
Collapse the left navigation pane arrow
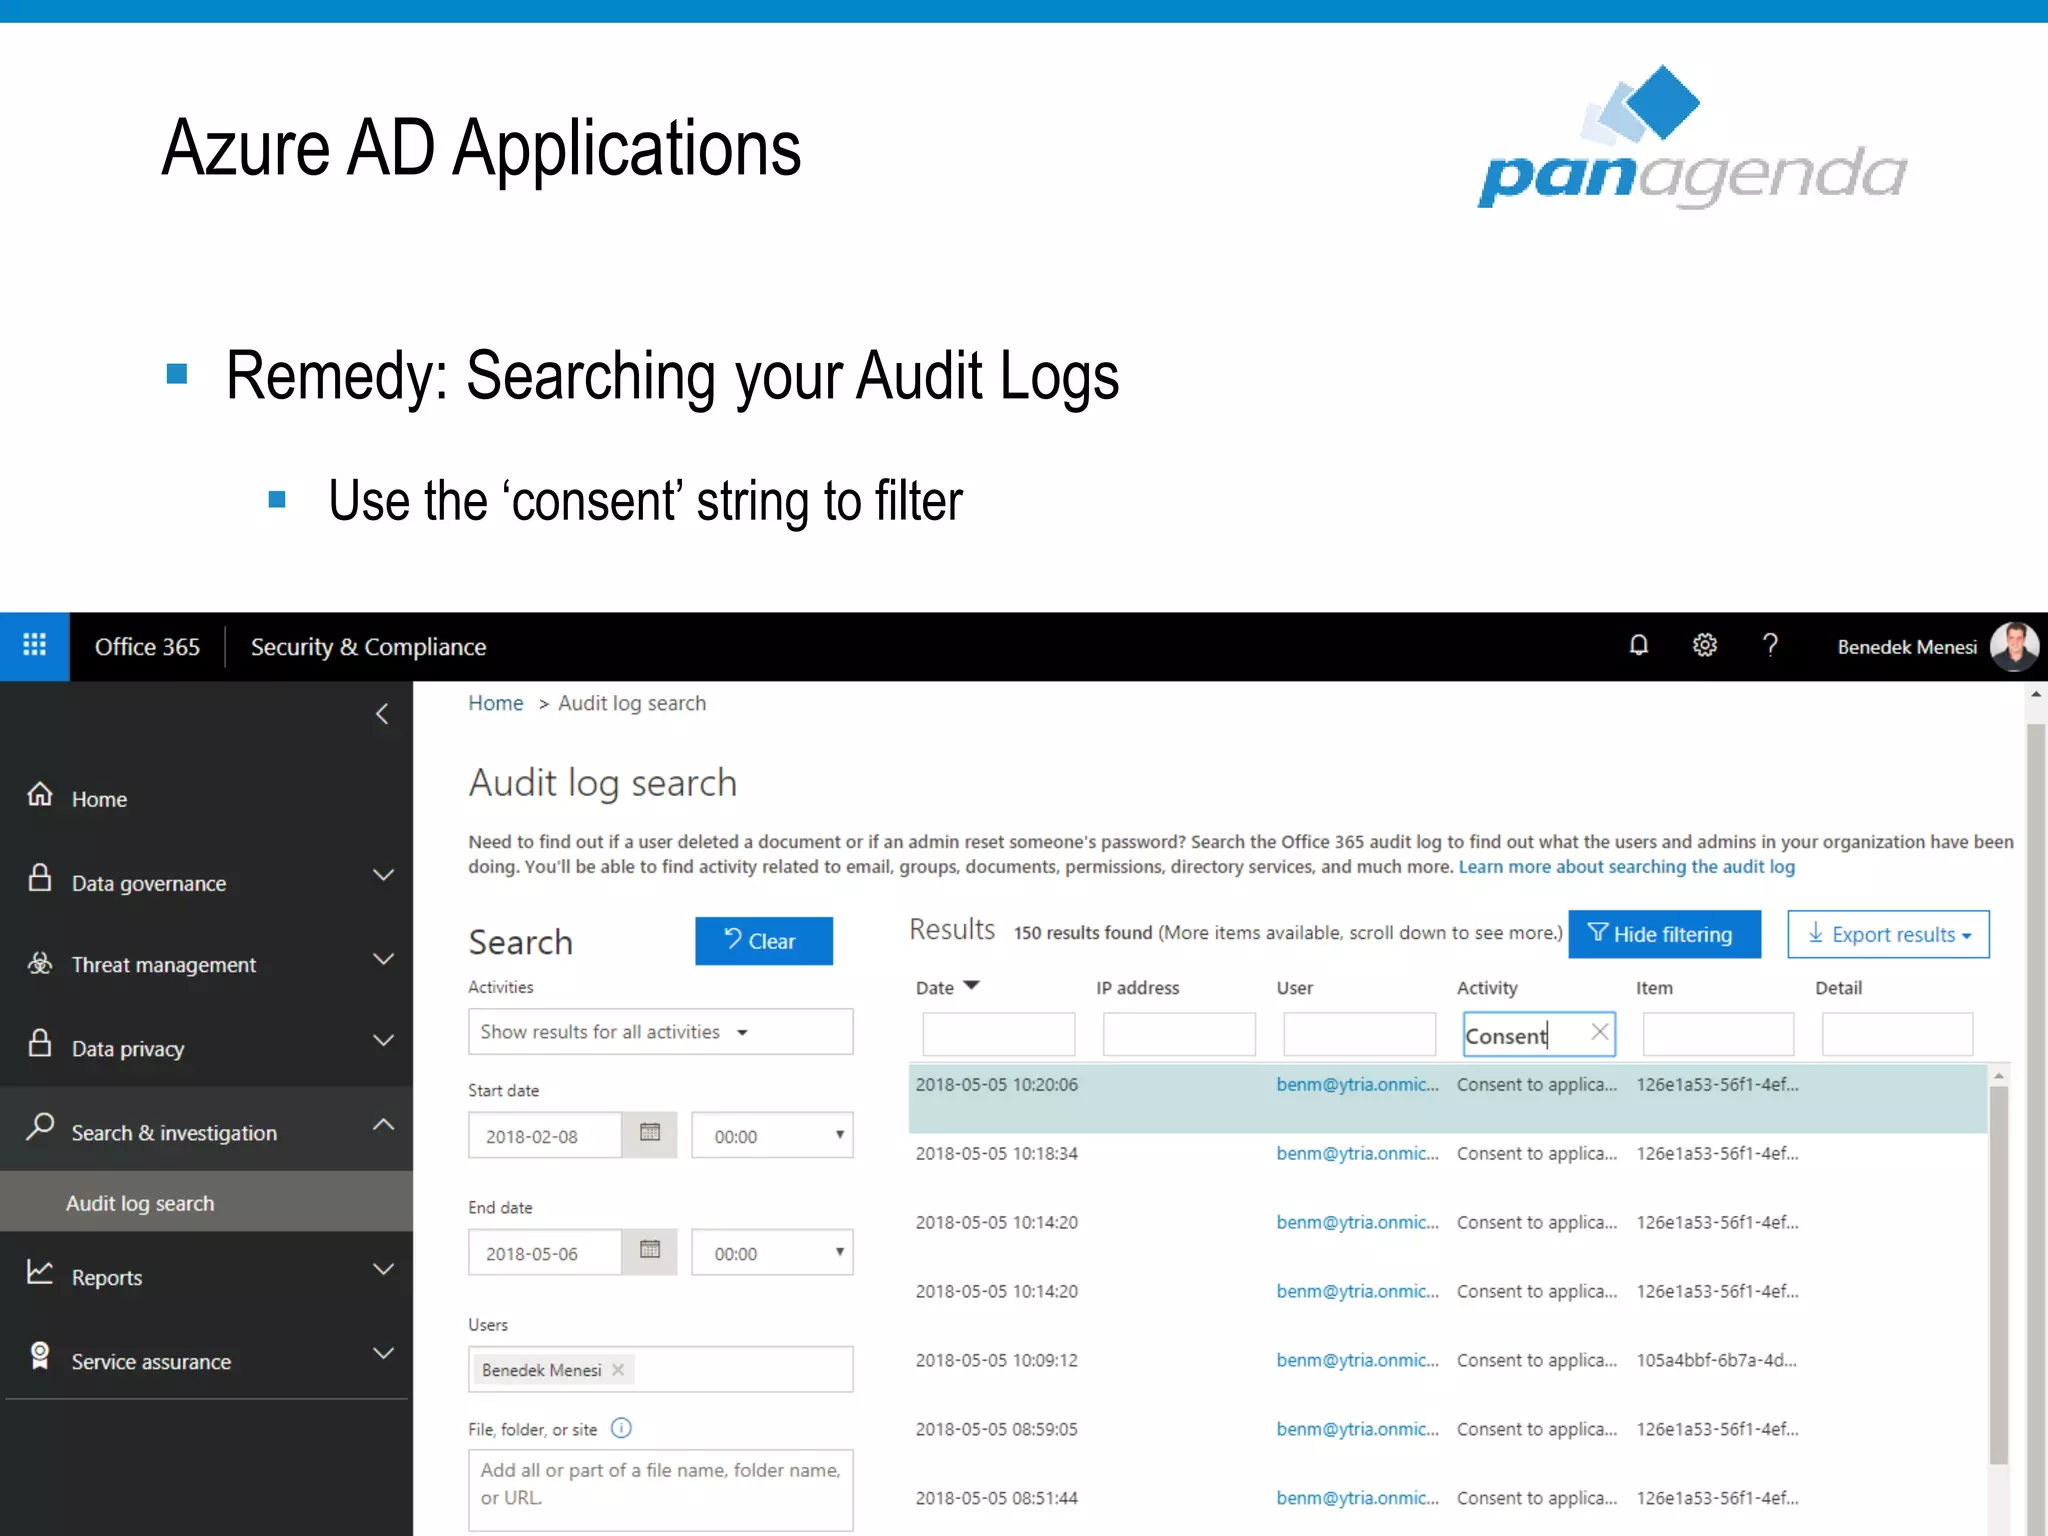(382, 714)
